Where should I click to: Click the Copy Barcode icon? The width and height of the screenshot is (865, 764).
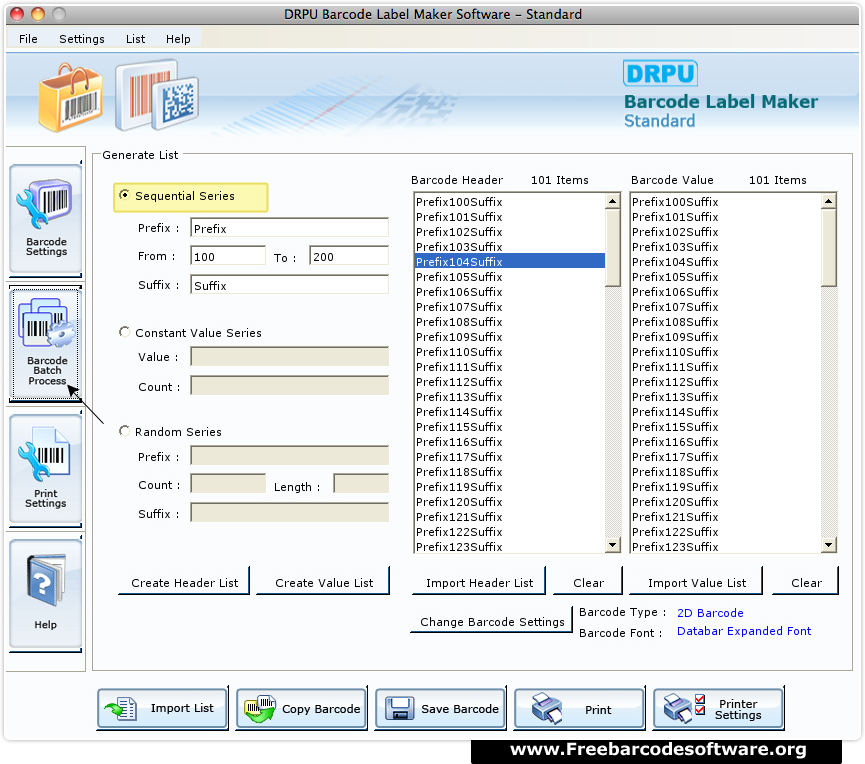coord(260,709)
